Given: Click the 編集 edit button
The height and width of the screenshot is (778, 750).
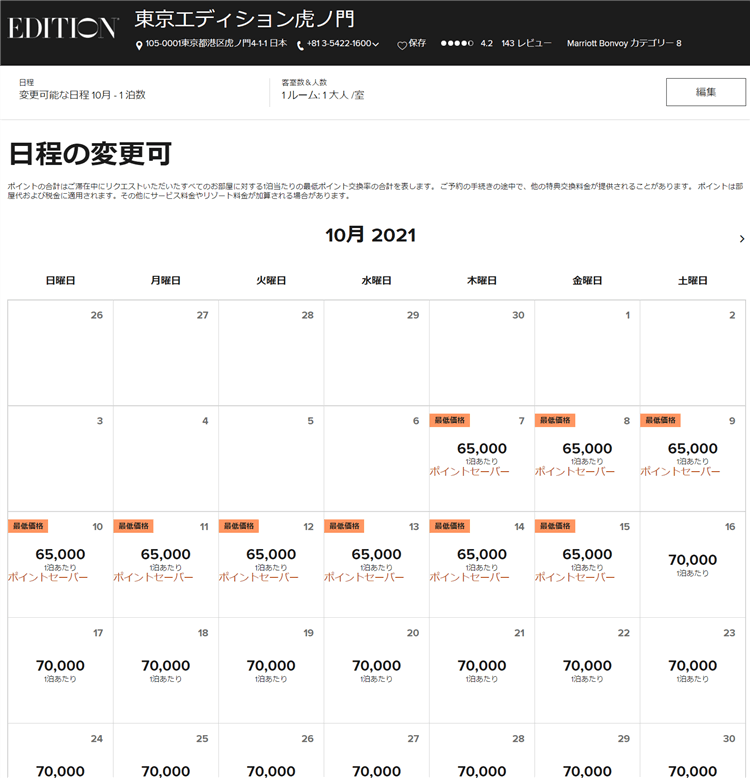Looking at the screenshot, I should click(705, 92).
